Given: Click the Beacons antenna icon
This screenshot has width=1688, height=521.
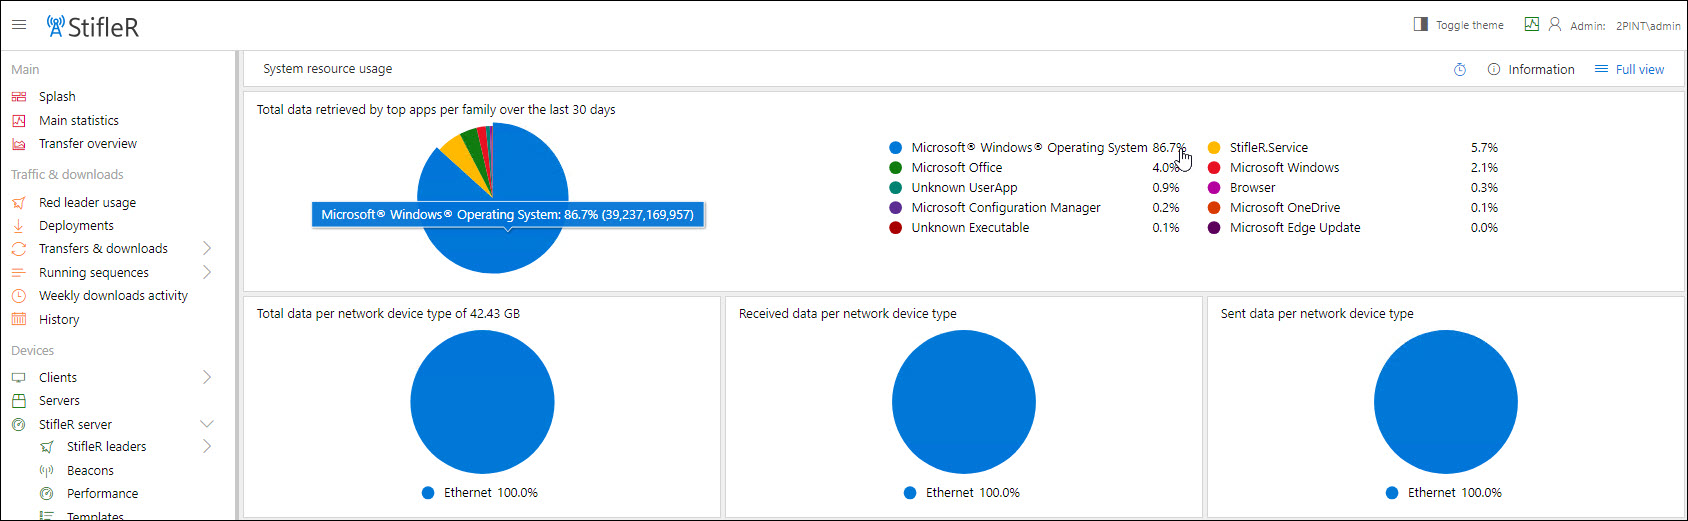Looking at the screenshot, I should point(46,471).
